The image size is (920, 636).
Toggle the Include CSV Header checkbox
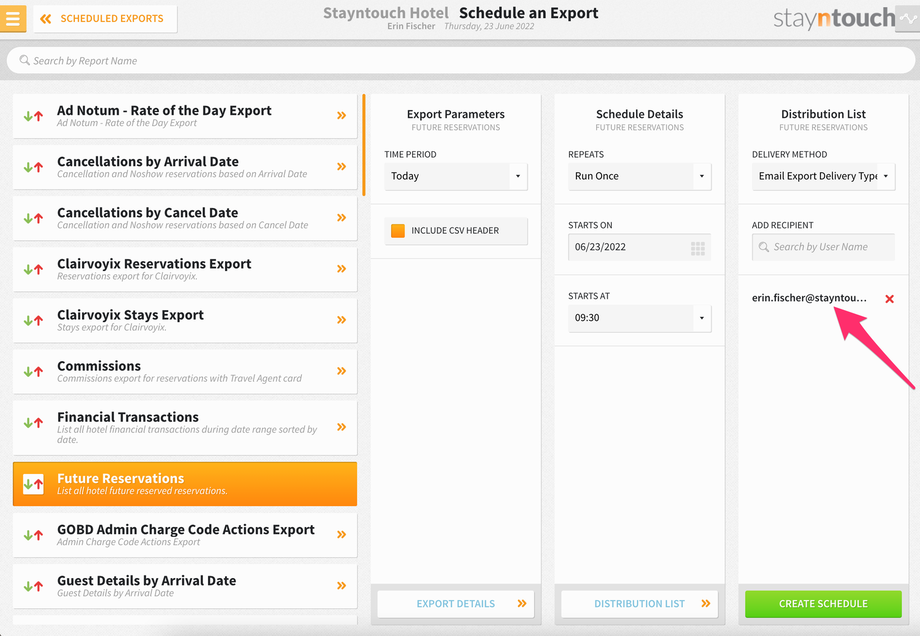point(398,231)
